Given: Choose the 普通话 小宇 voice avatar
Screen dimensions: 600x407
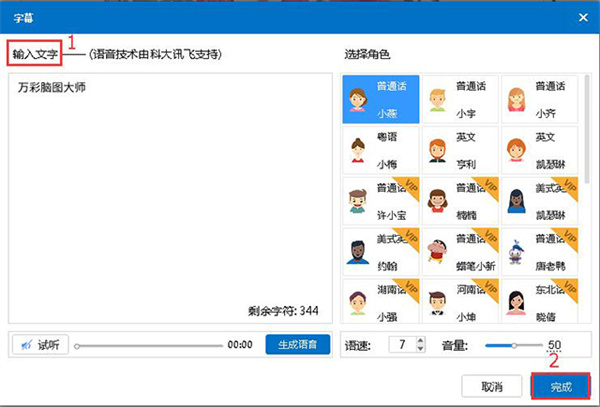Looking at the screenshot, I should tap(460, 99).
